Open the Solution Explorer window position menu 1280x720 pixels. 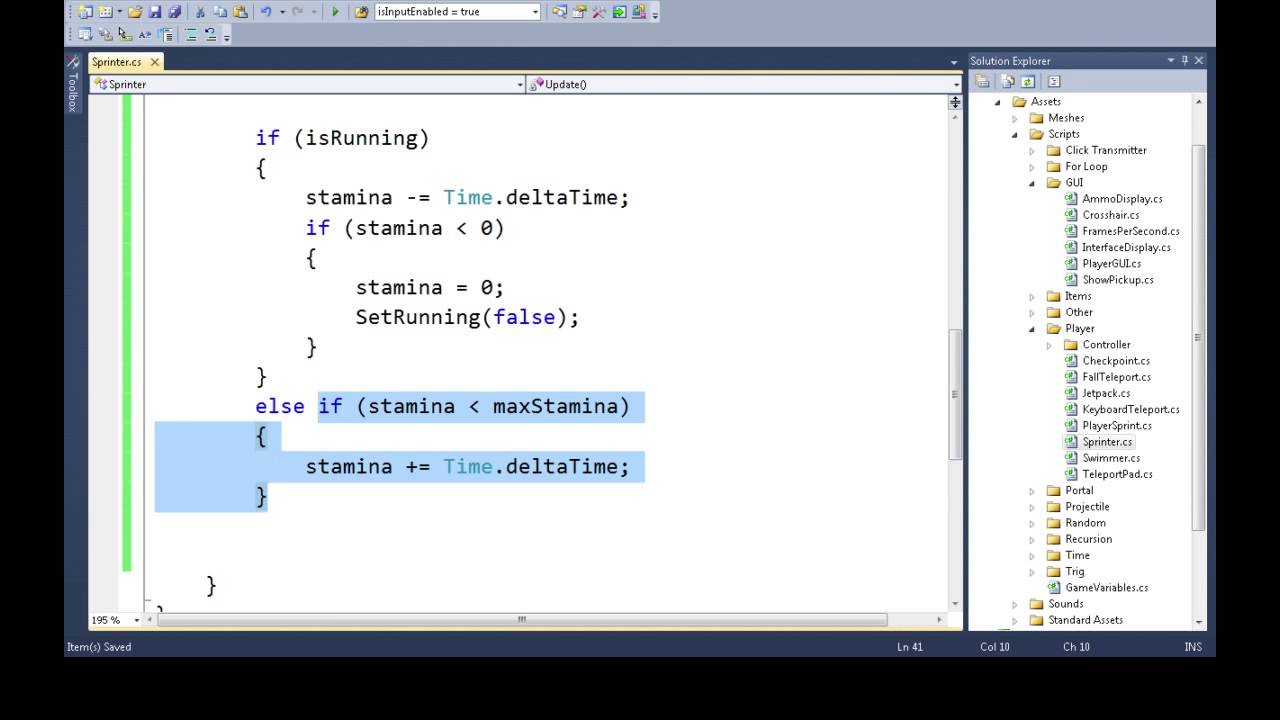pyautogui.click(x=1170, y=60)
